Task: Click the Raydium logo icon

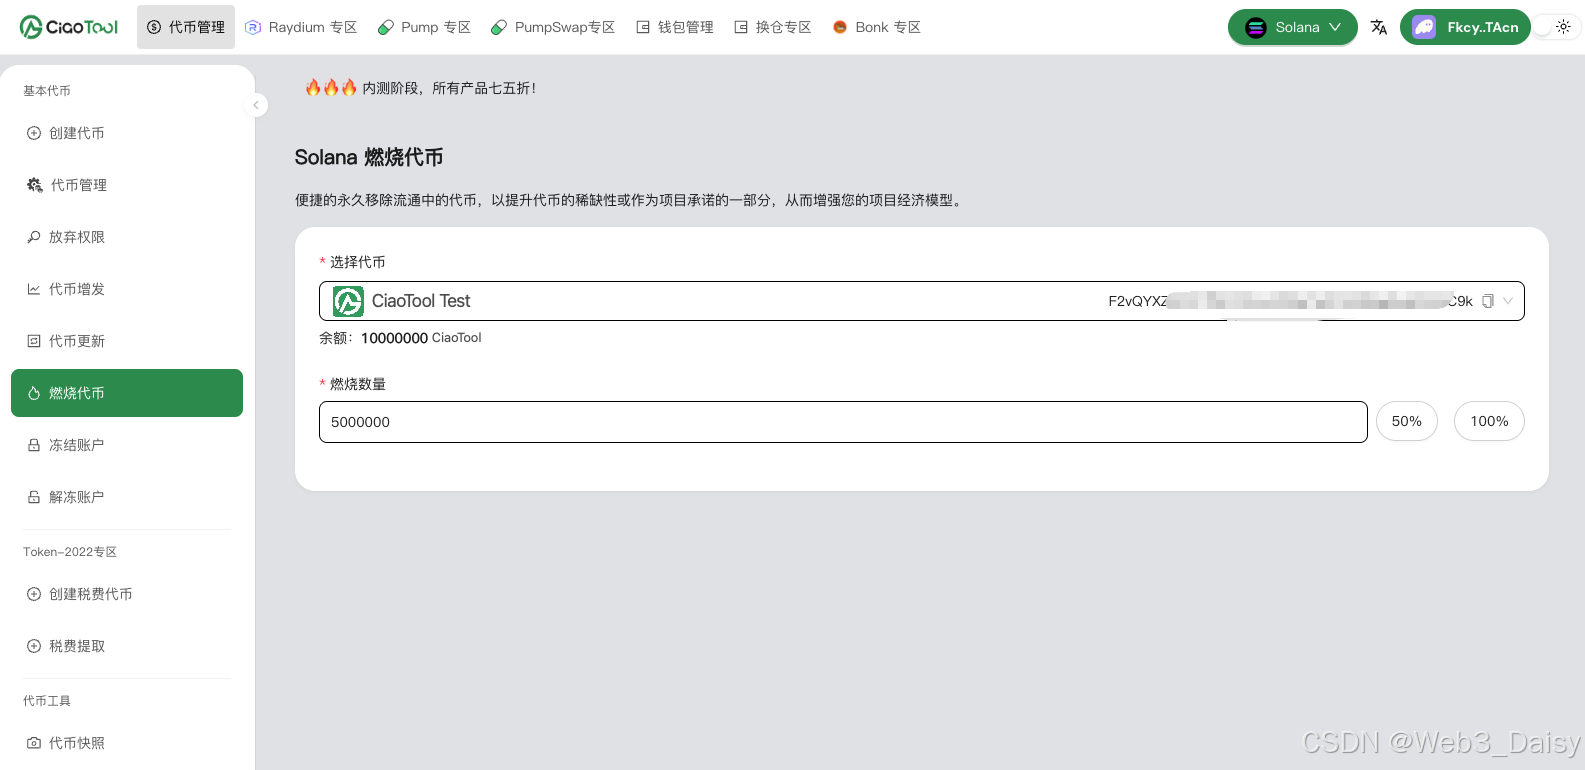Action: click(x=253, y=27)
